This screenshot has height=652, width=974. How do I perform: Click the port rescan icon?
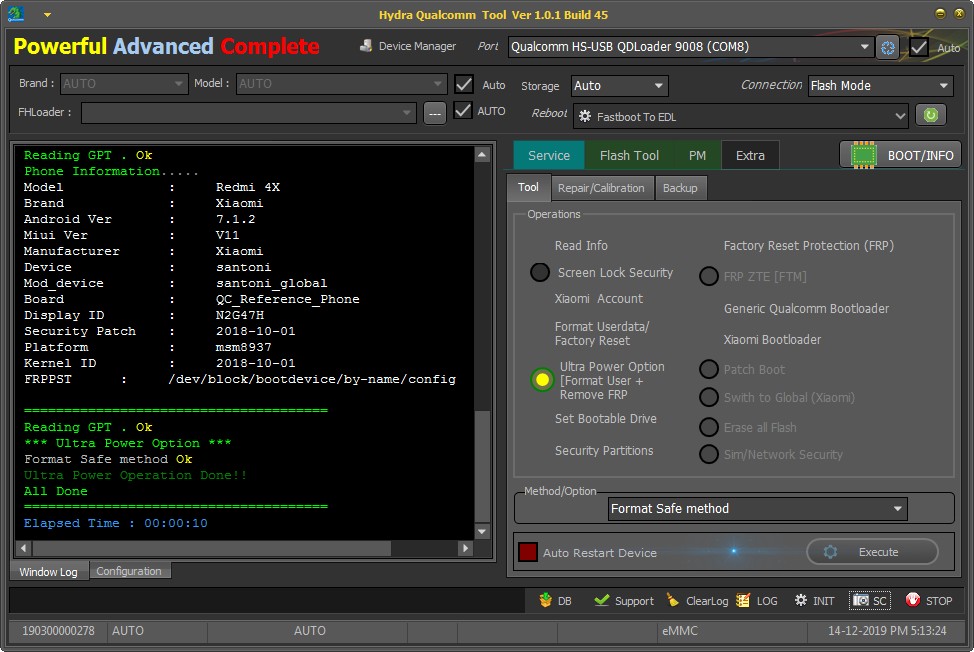point(888,47)
